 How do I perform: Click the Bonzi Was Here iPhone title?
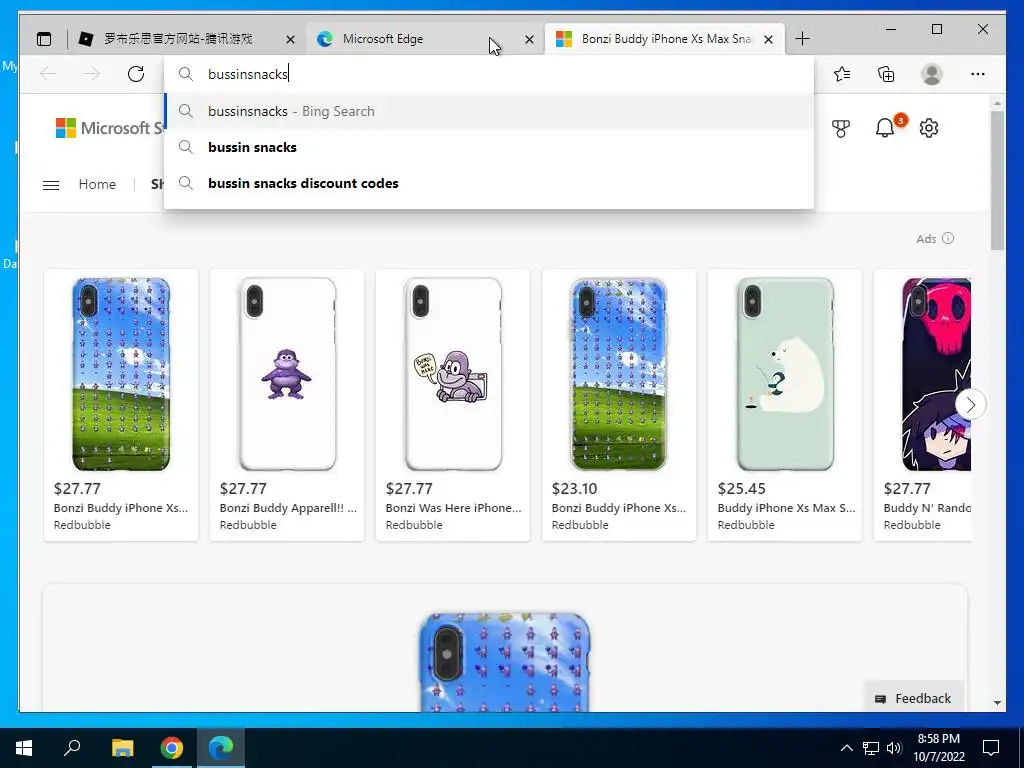click(453, 508)
